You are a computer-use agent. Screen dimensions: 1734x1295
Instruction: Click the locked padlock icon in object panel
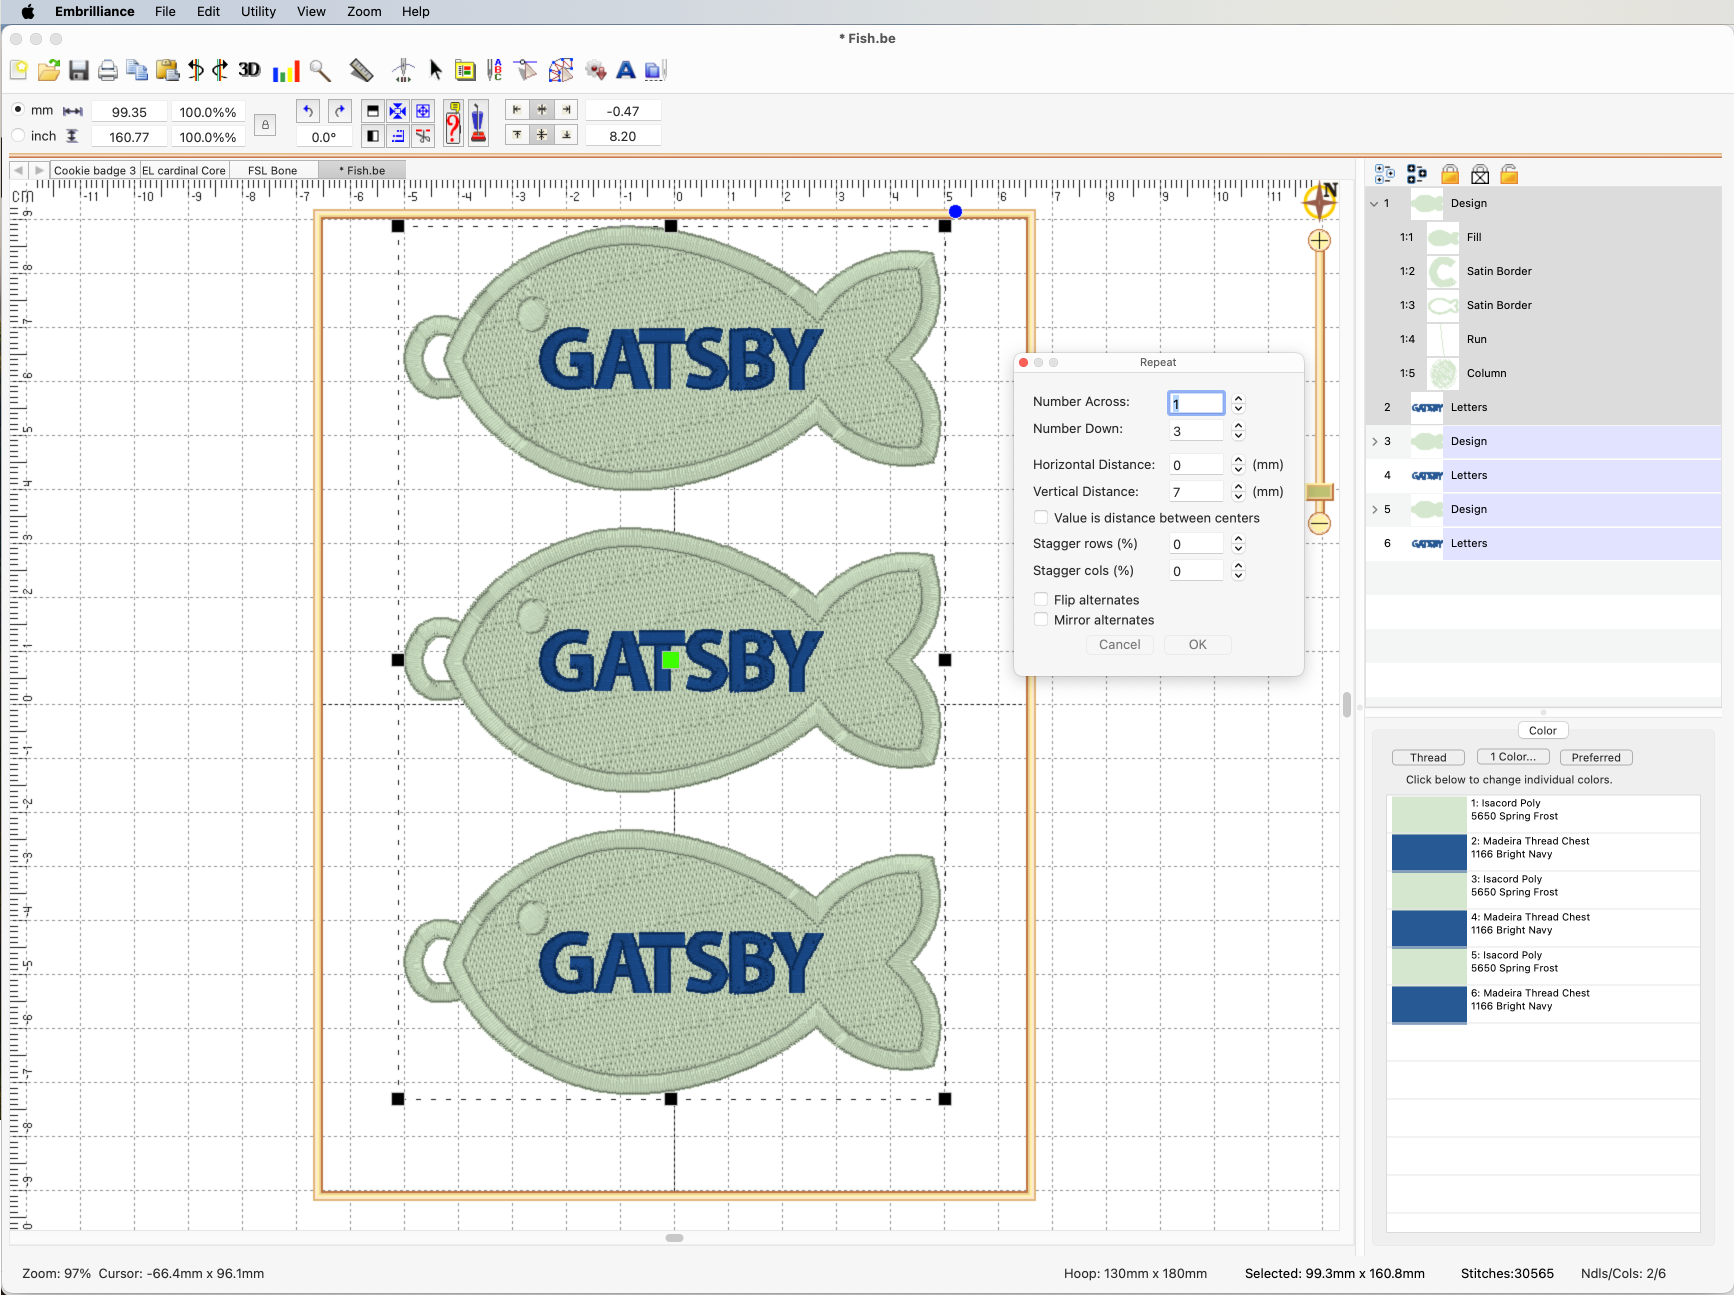(1450, 175)
